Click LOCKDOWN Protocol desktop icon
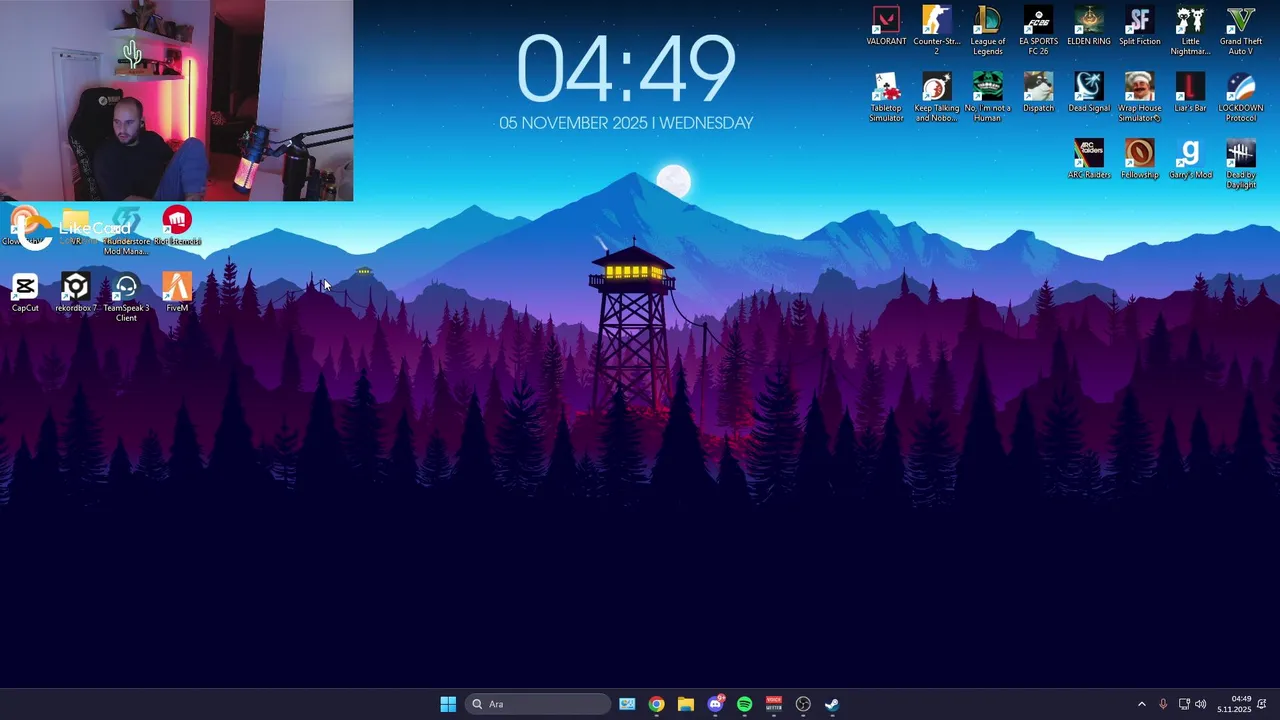The height and width of the screenshot is (720, 1280). (1241, 98)
